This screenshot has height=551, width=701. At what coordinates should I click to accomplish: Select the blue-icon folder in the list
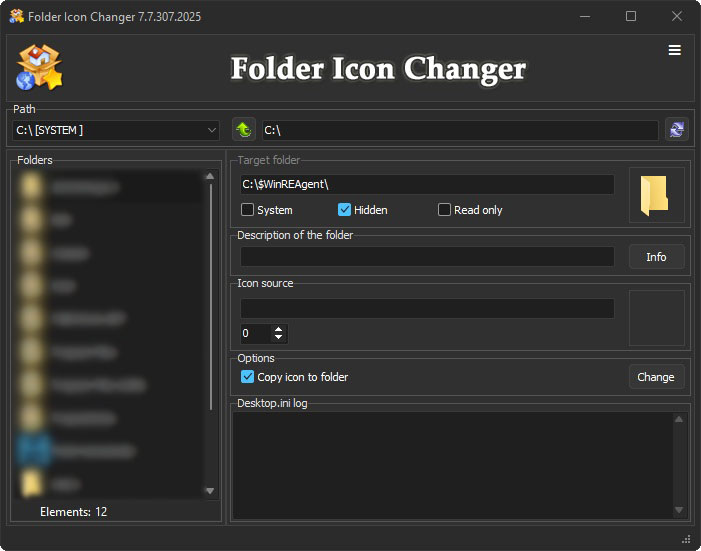tap(108, 451)
